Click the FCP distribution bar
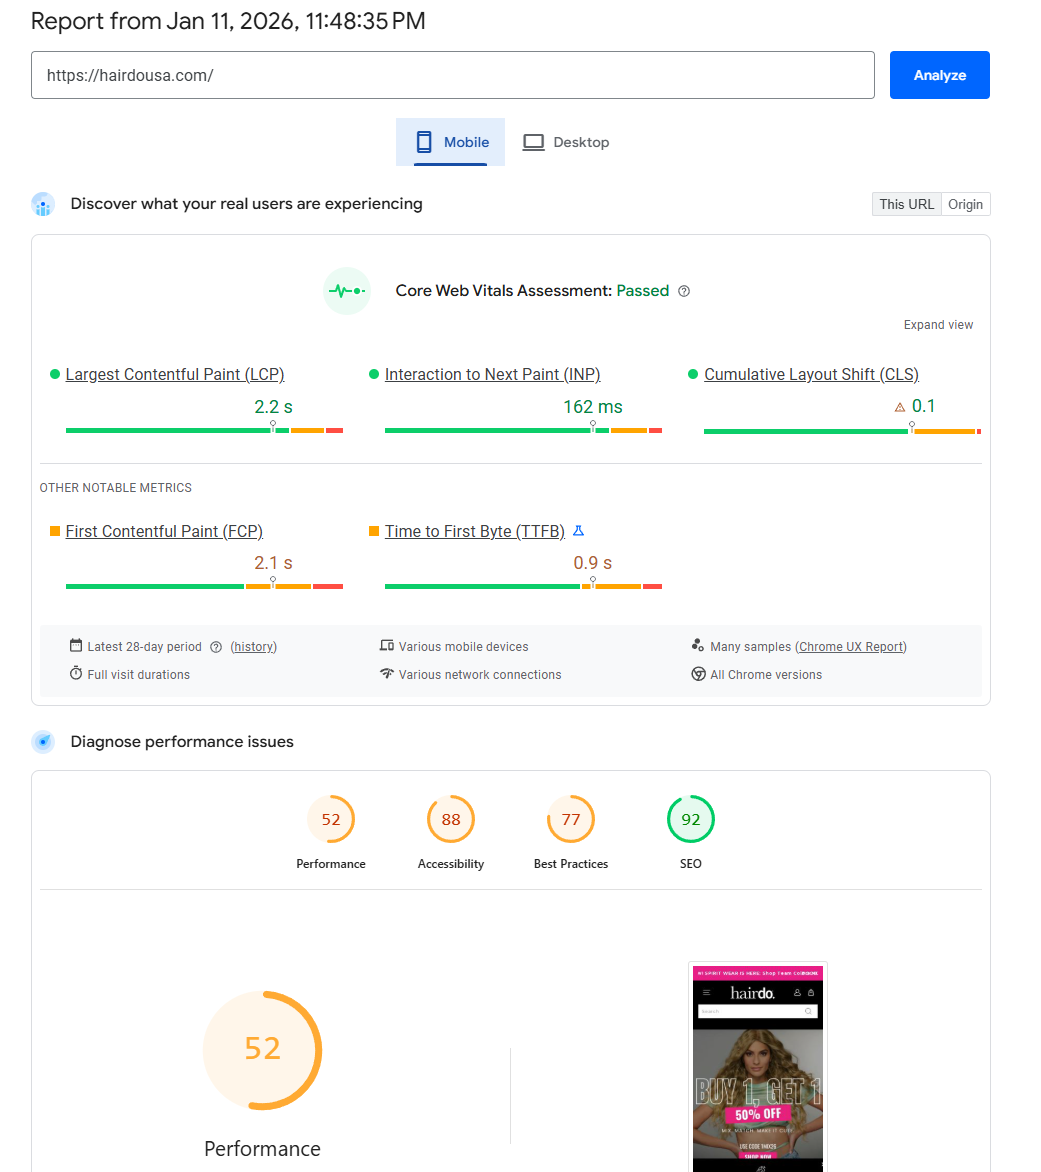This screenshot has height=1172, width=1041. click(204, 587)
